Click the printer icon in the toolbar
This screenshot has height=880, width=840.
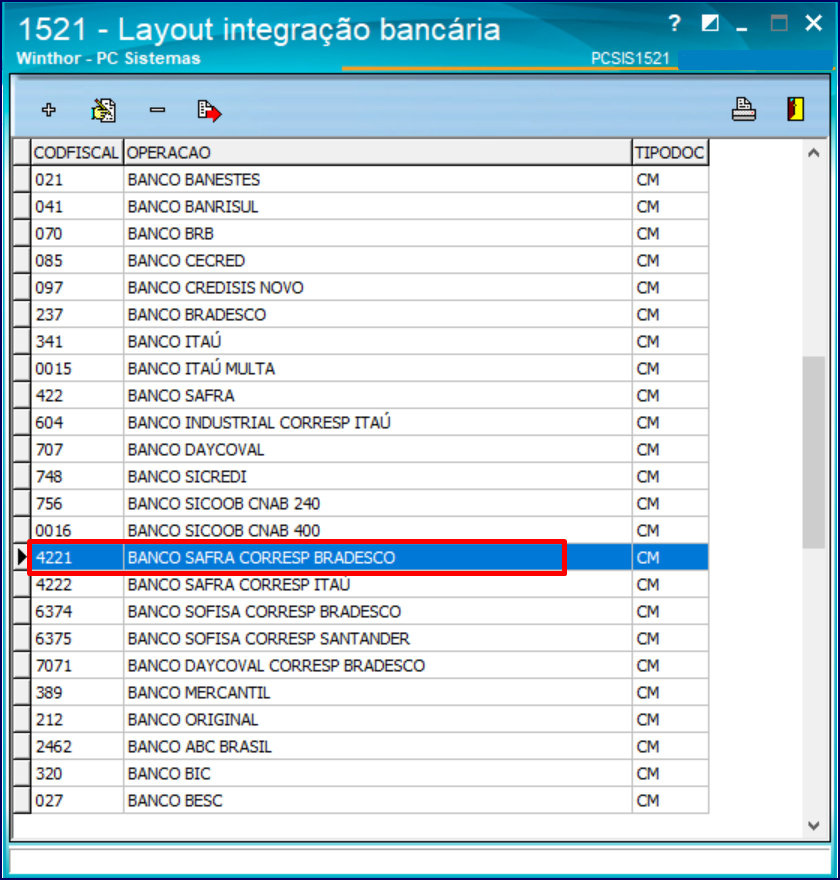(743, 109)
